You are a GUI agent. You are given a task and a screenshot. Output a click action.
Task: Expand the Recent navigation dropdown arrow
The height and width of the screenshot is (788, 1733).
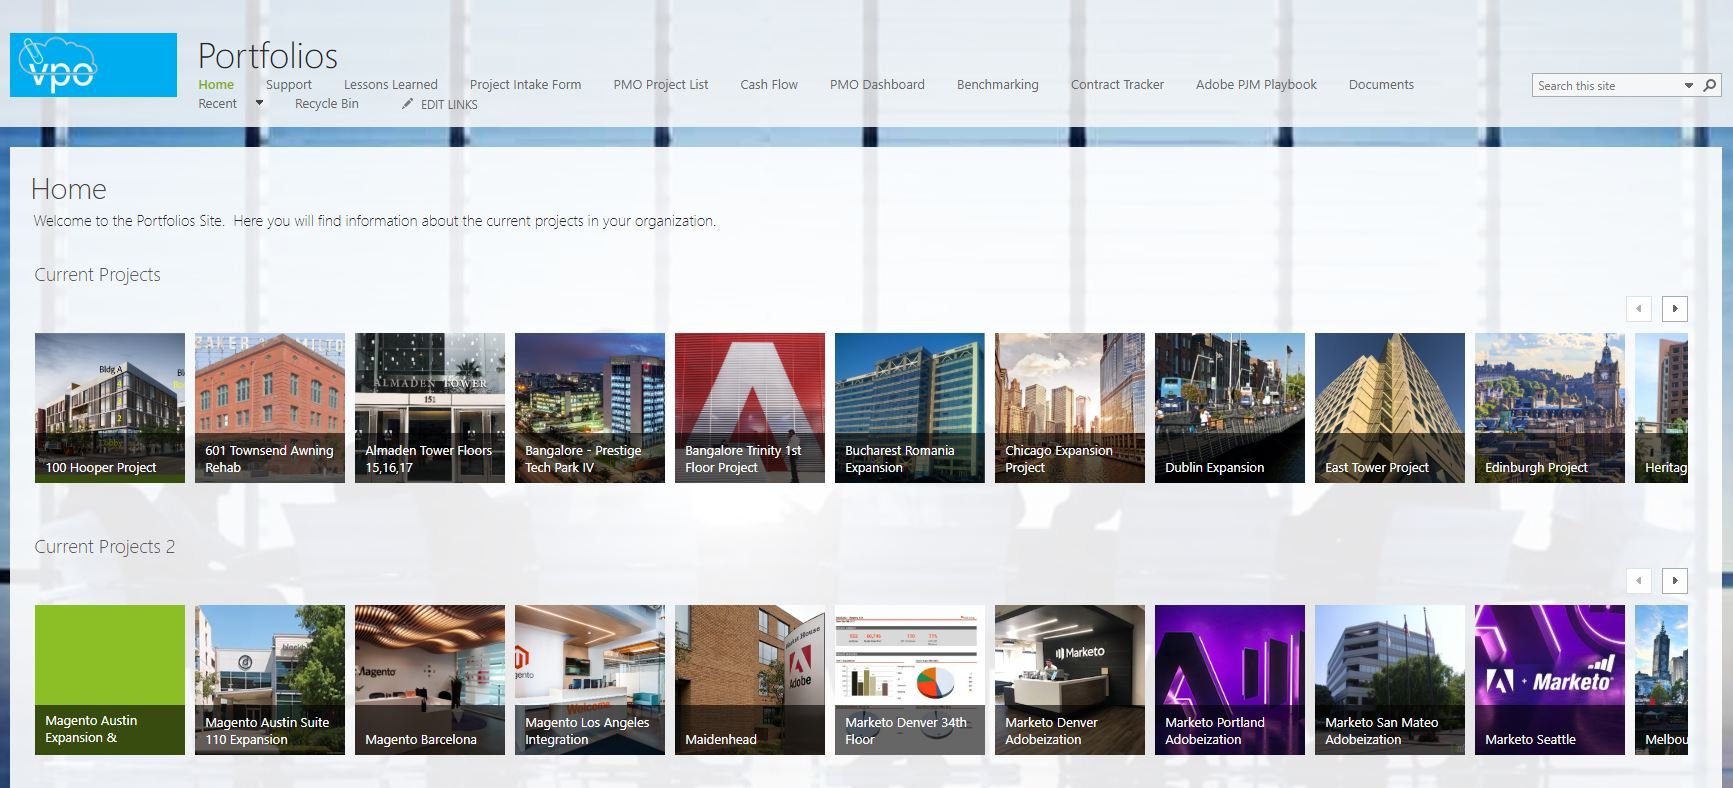click(x=259, y=103)
